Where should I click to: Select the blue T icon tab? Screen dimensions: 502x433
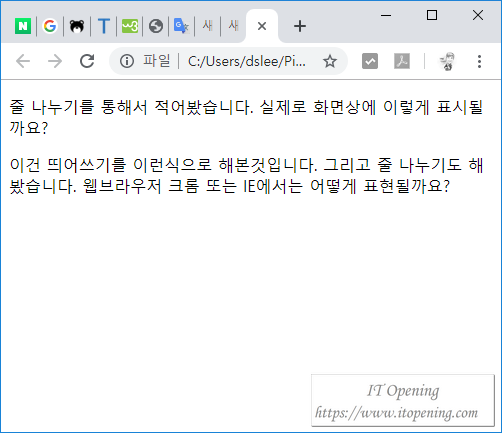[x=103, y=26]
